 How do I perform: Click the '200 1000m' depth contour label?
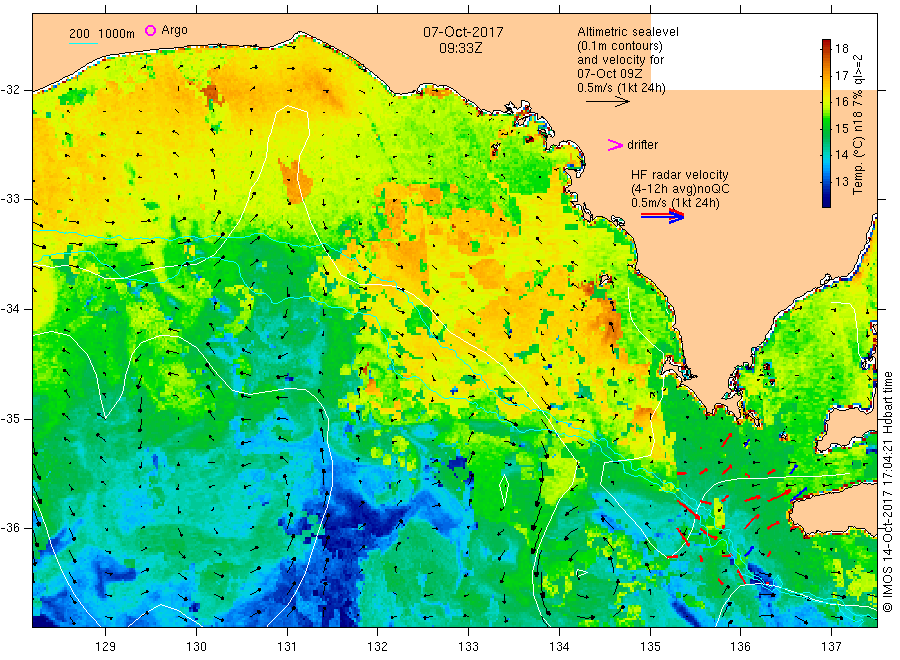[x=102, y=34]
